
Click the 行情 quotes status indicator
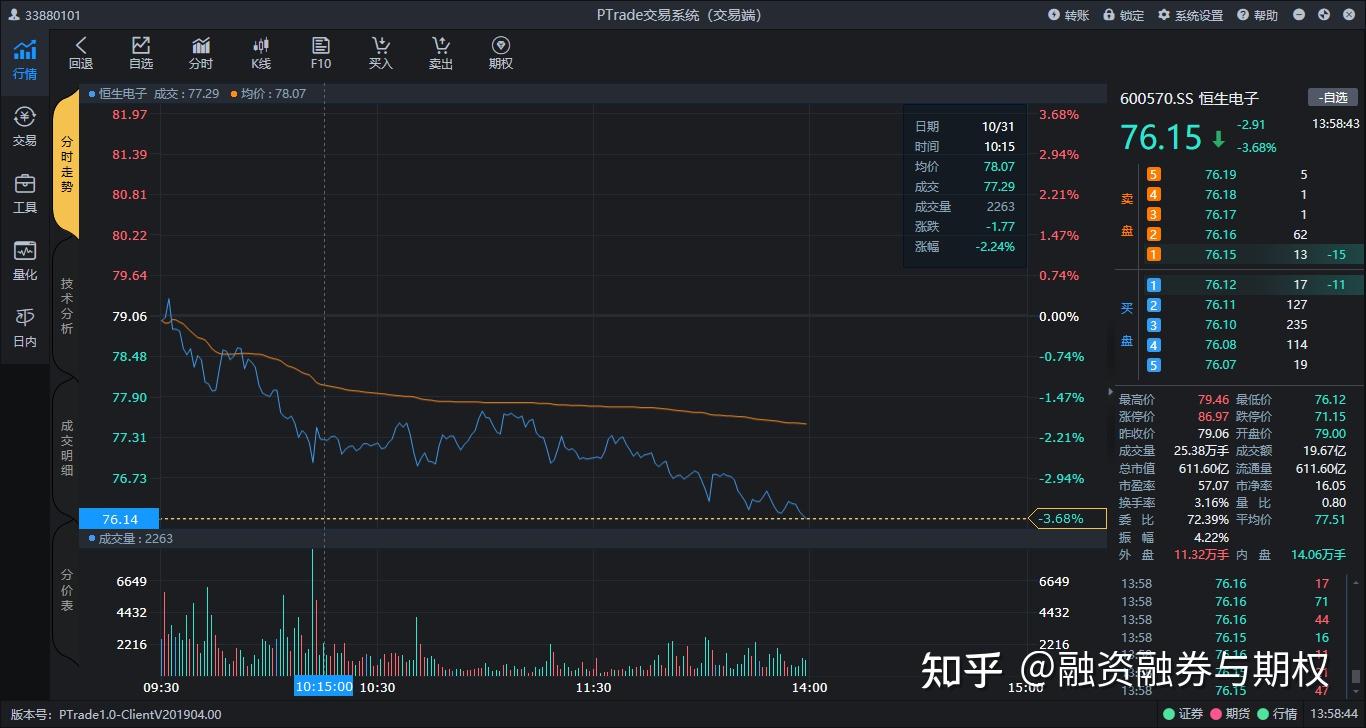coord(1277,714)
